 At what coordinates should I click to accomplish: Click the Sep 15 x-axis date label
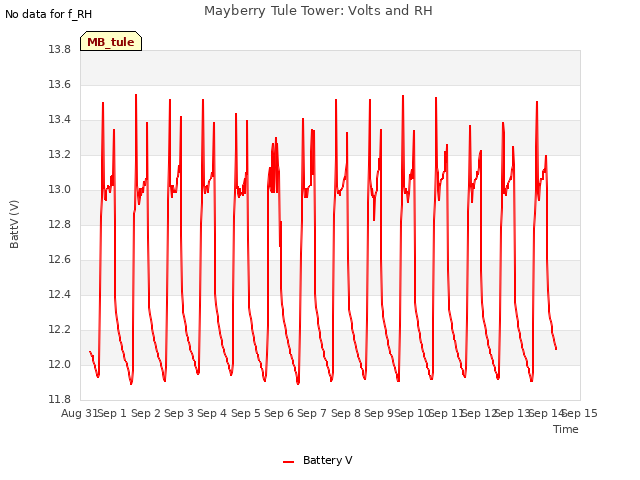point(580,413)
